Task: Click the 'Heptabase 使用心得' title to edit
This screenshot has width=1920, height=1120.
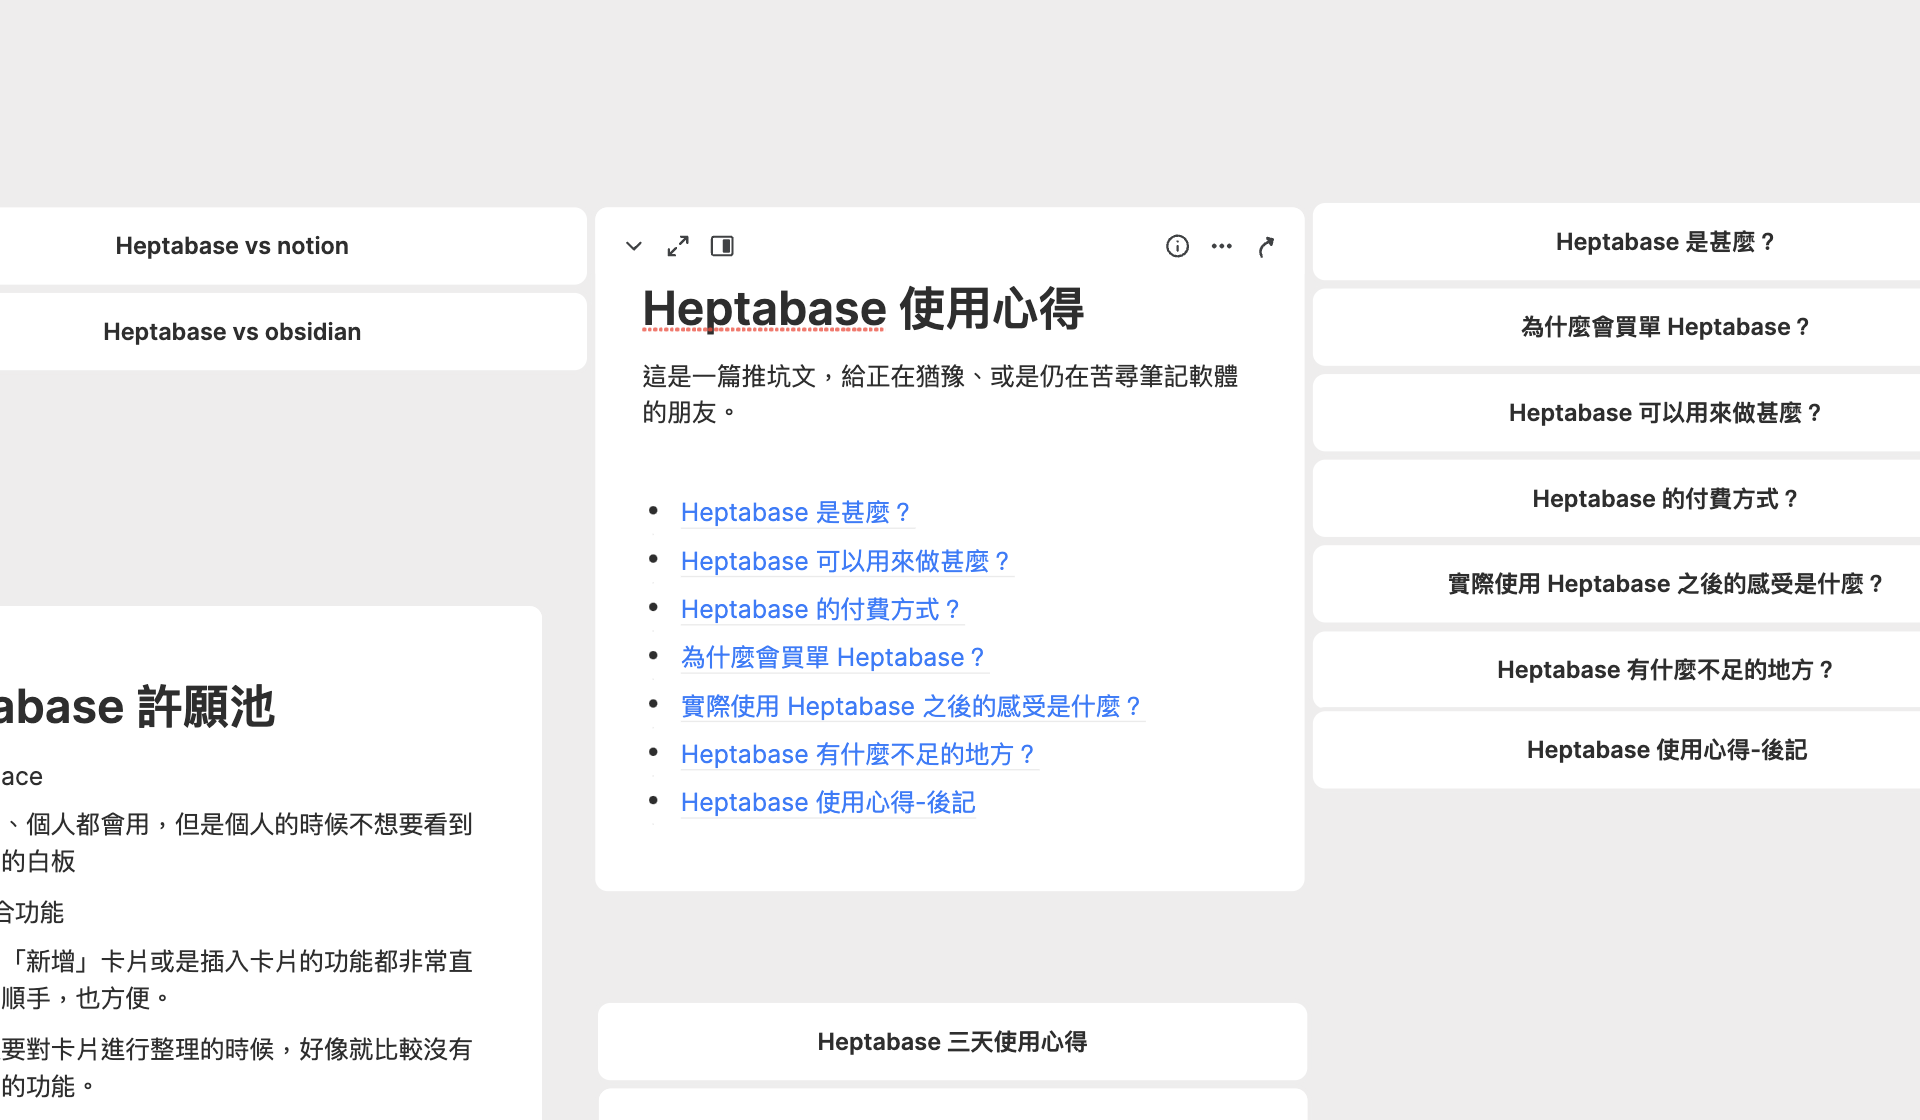Action: [x=862, y=310]
